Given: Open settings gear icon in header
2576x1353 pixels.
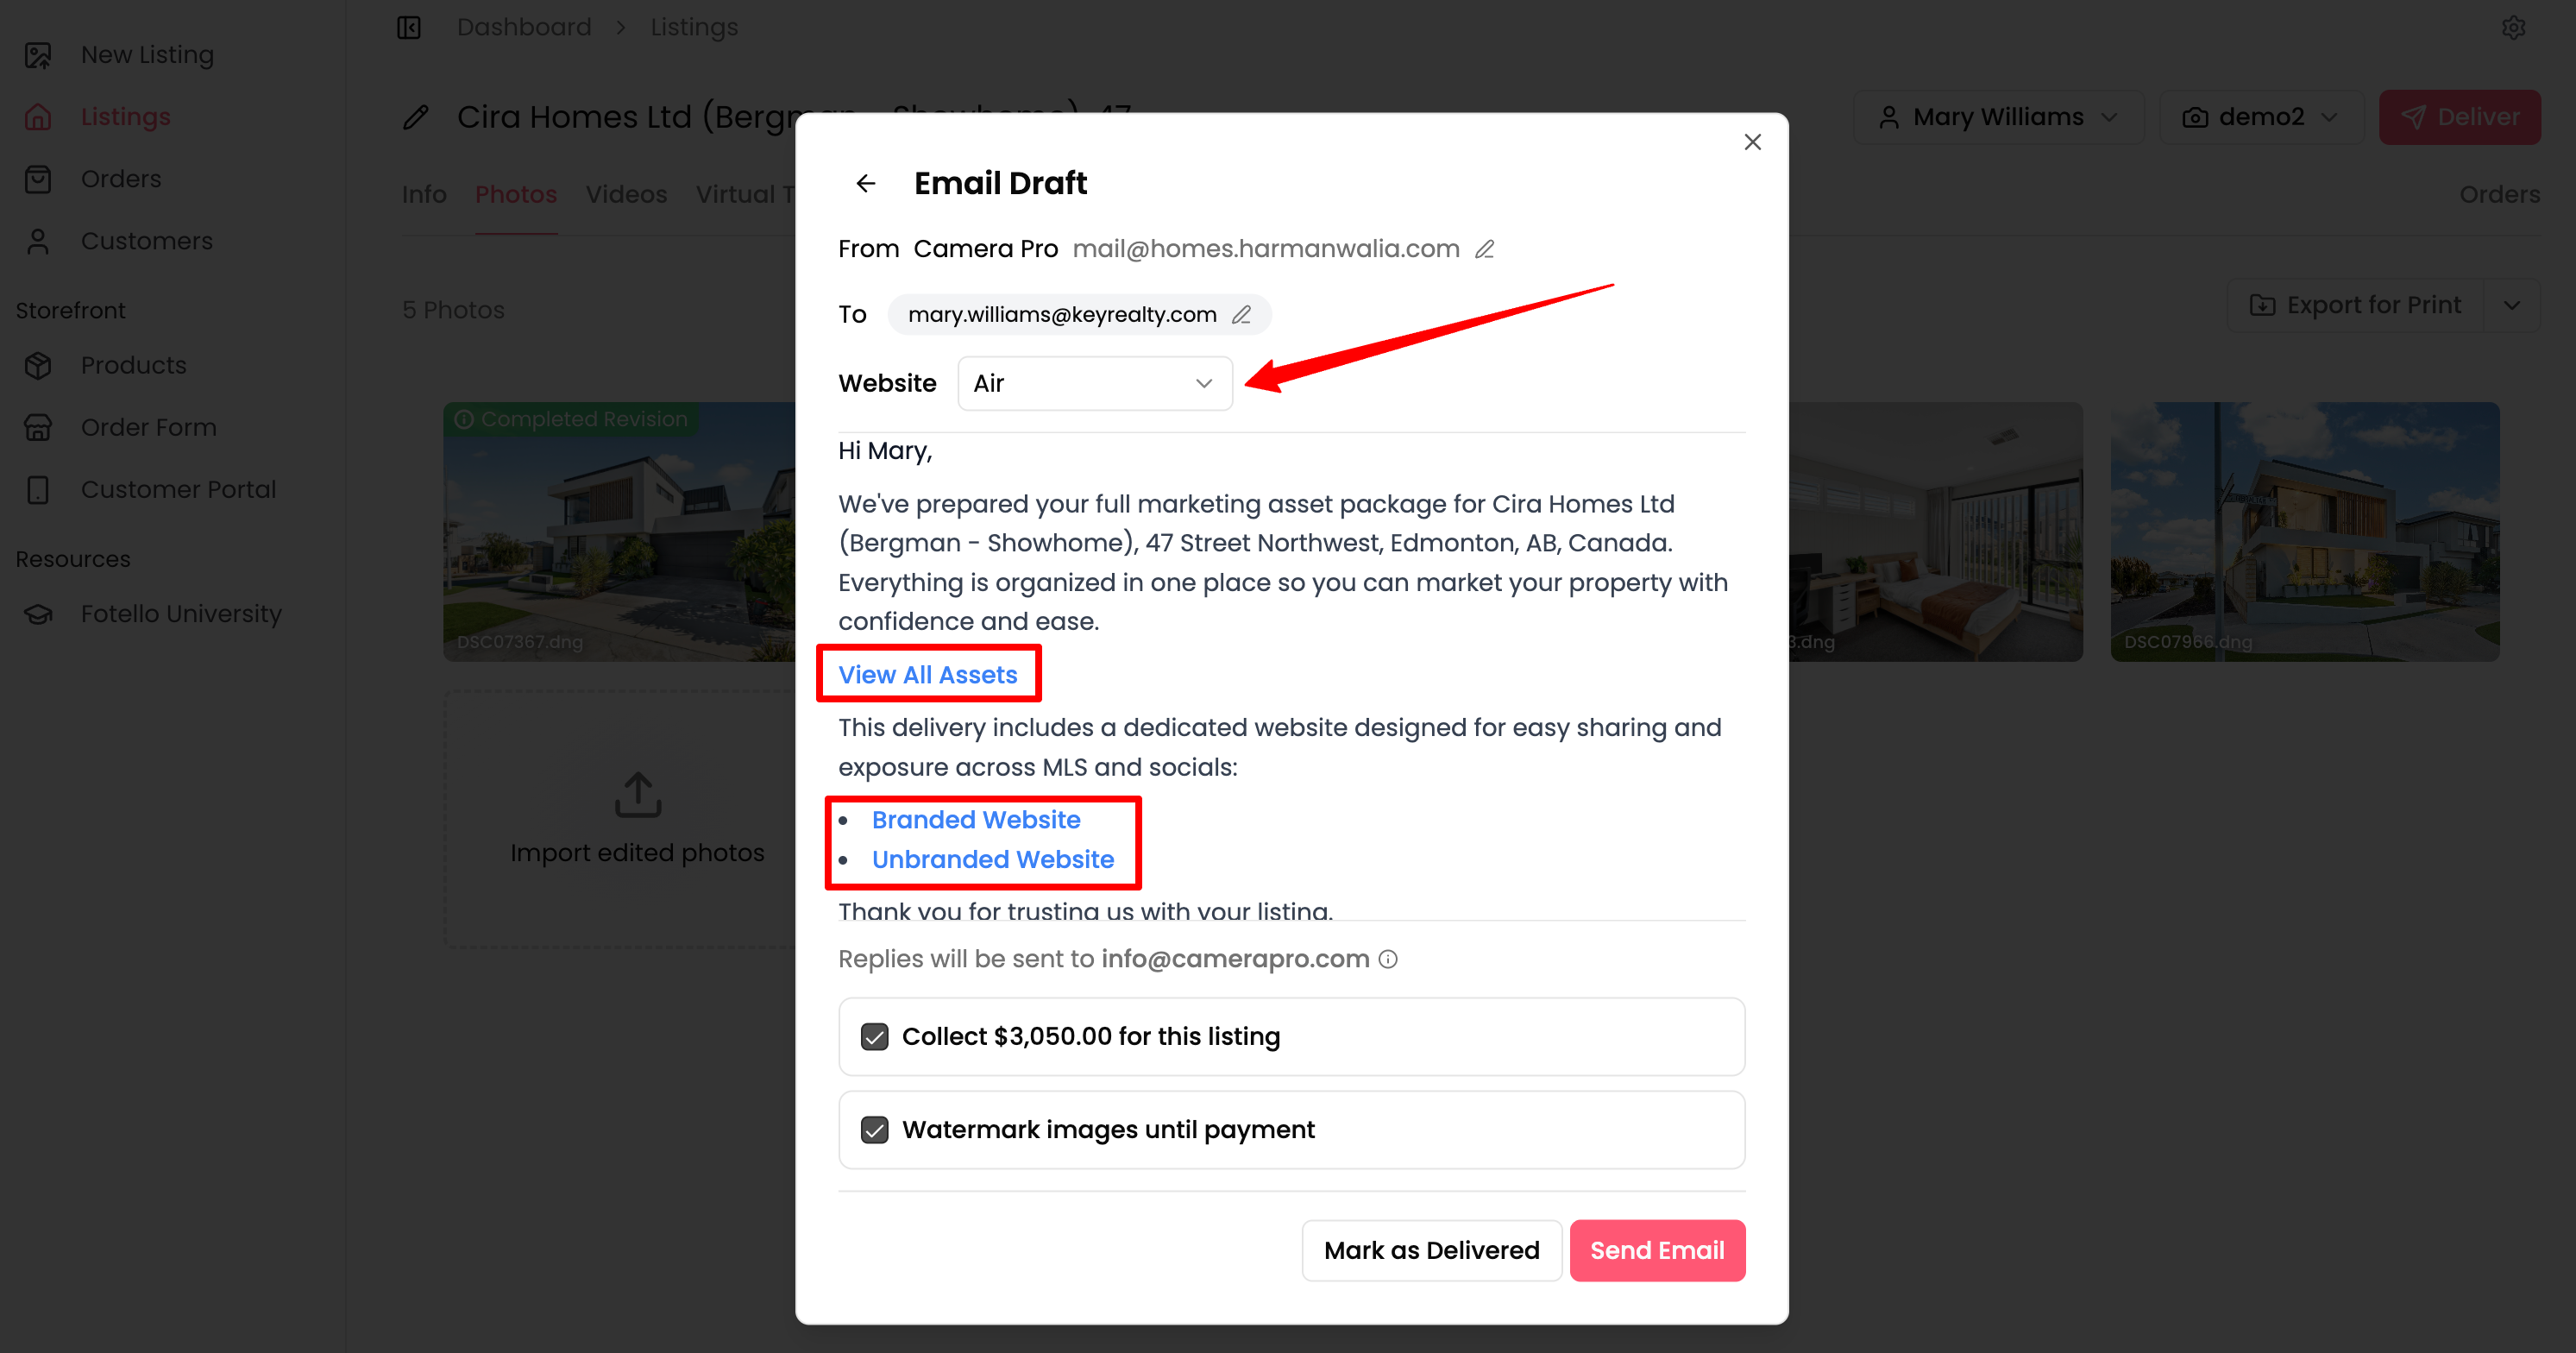Looking at the screenshot, I should (x=2513, y=28).
